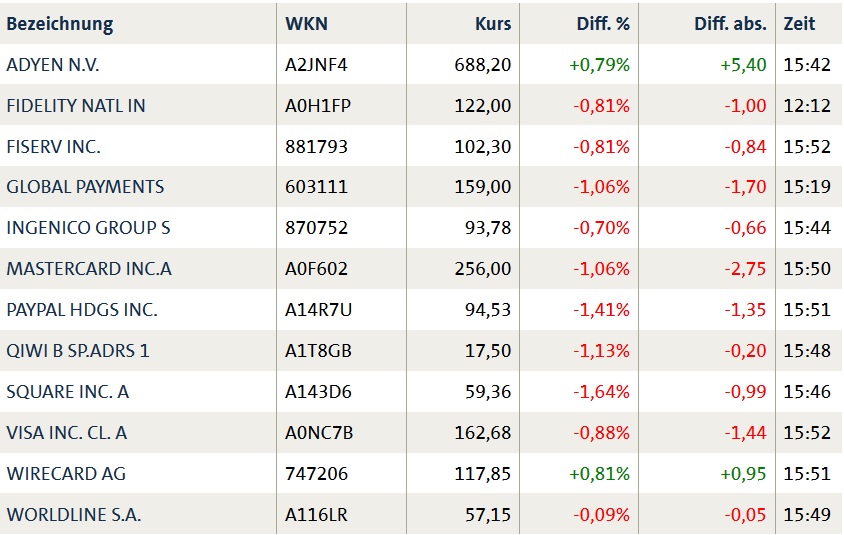Click VISA INC. CL. A name
Screen dimensions: 844x535
67,433
